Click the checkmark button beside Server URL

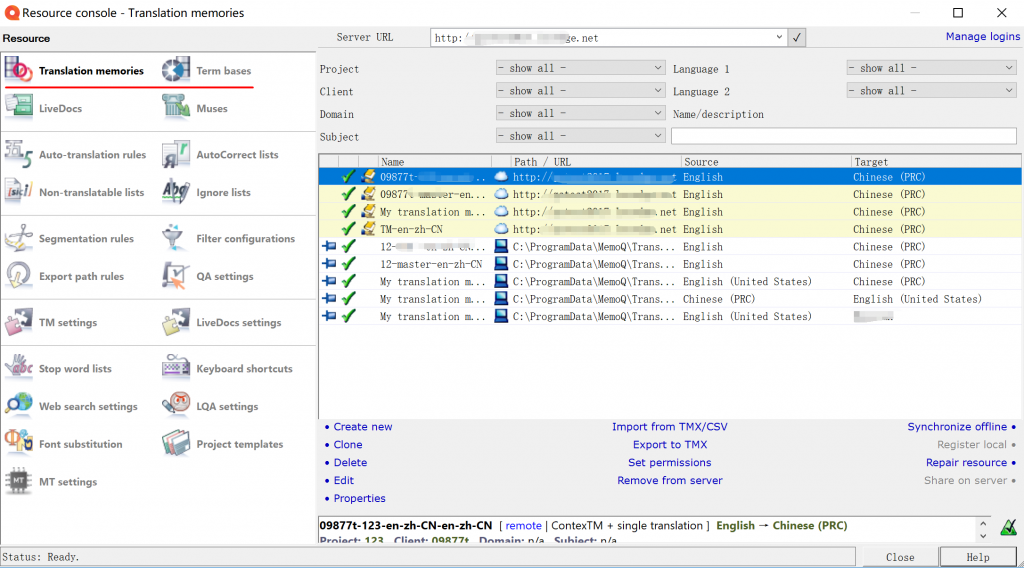click(796, 38)
